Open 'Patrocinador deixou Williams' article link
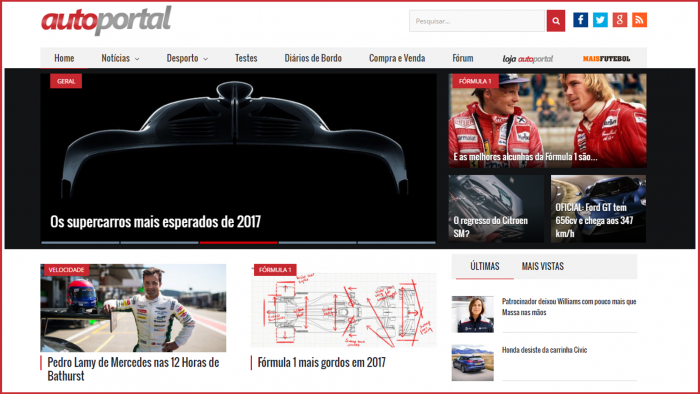Screen dimensions: 700x394 pyautogui.click(x=569, y=307)
